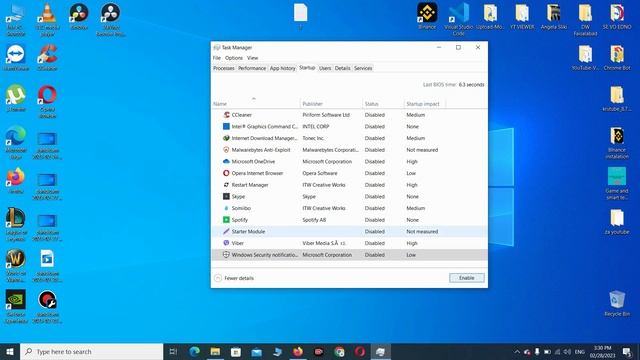Image resolution: width=640 pixels, height=360 pixels.
Task: Switch to the Users tab
Action: point(325,68)
